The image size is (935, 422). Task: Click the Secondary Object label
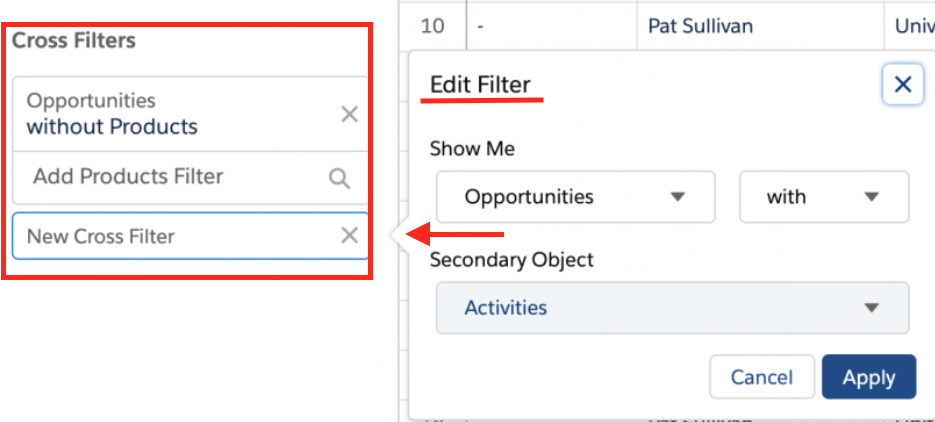tap(512, 260)
